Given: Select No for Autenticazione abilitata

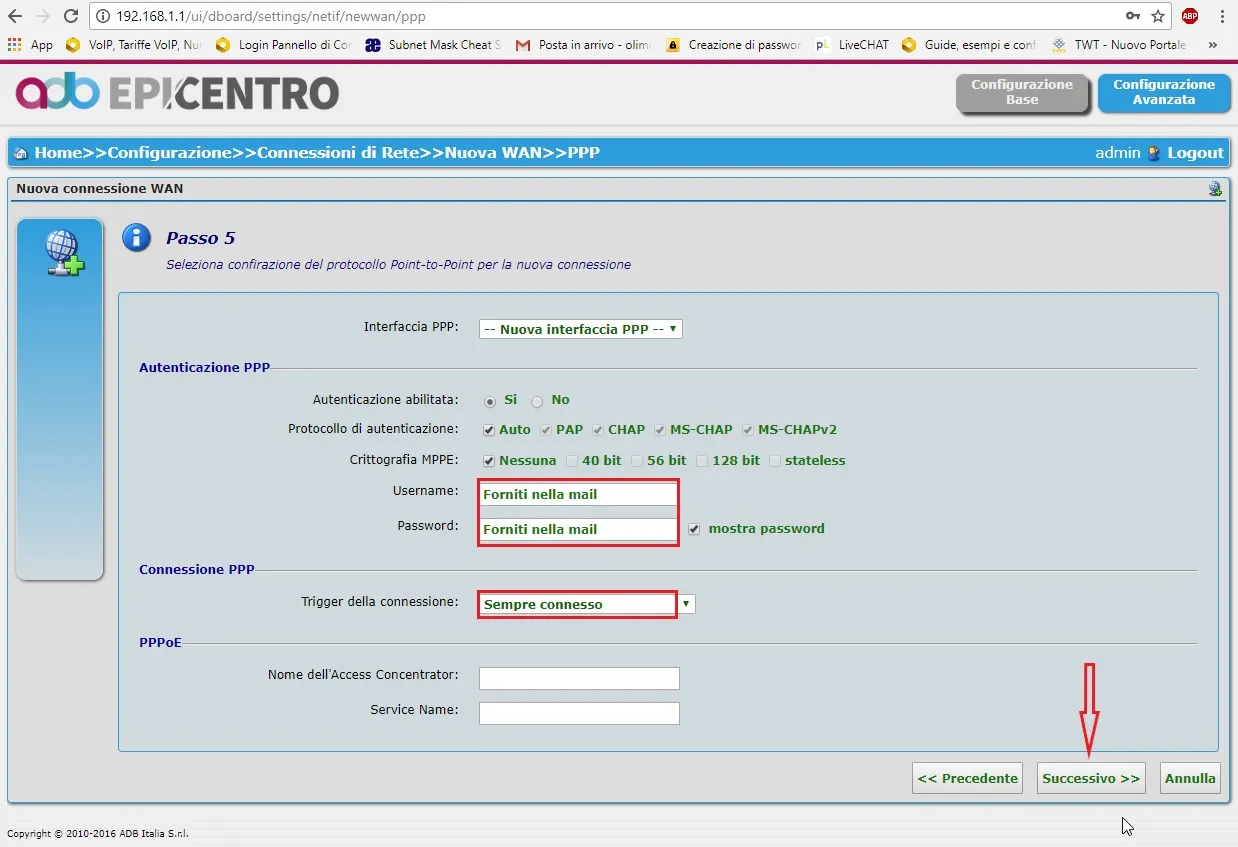Looking at the screenshot, I should pyautogui.click(x=537, y=401).
